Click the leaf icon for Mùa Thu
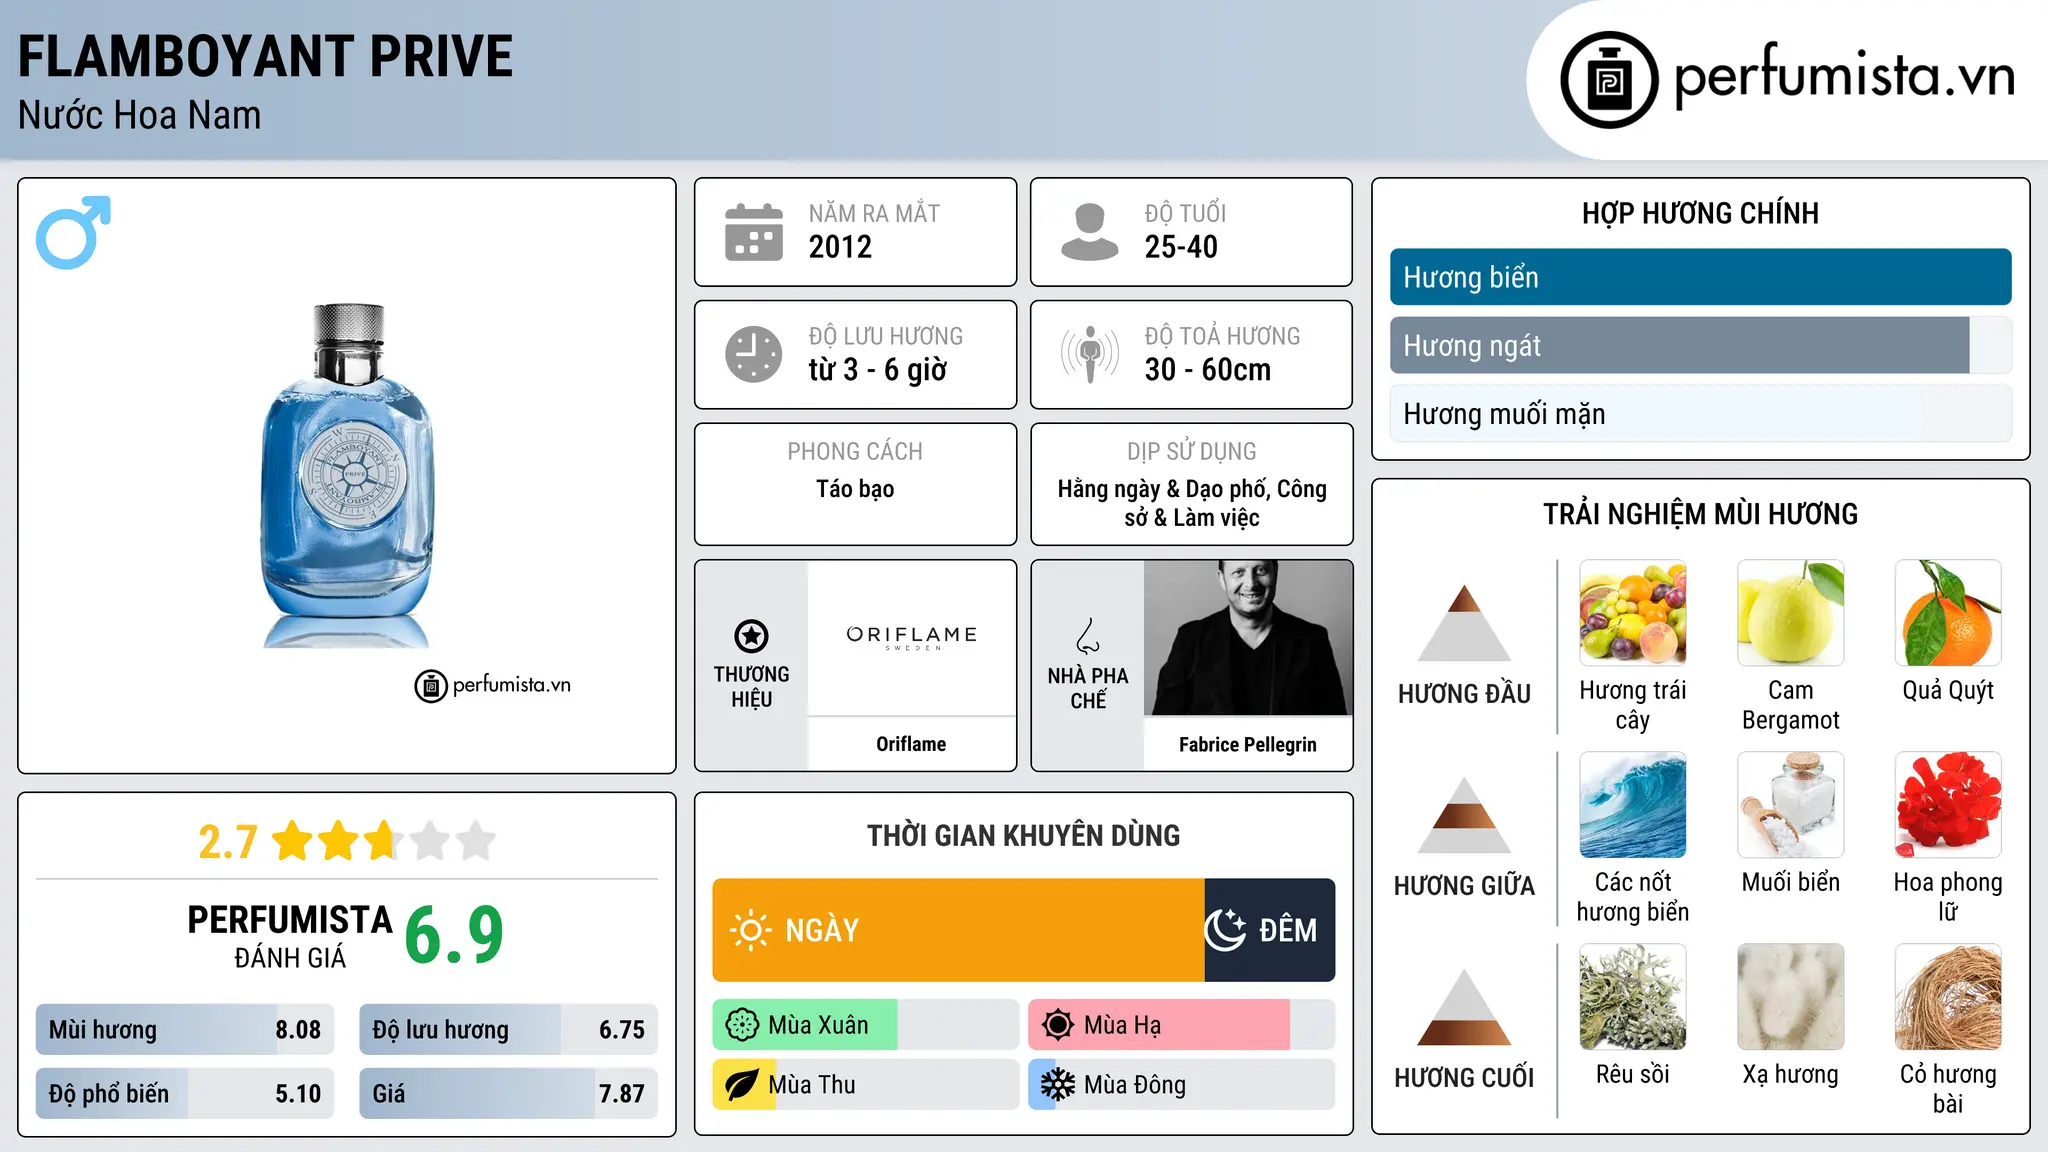The width and height of the screenshot is (2048, 1152). [x=742, y=1085]
